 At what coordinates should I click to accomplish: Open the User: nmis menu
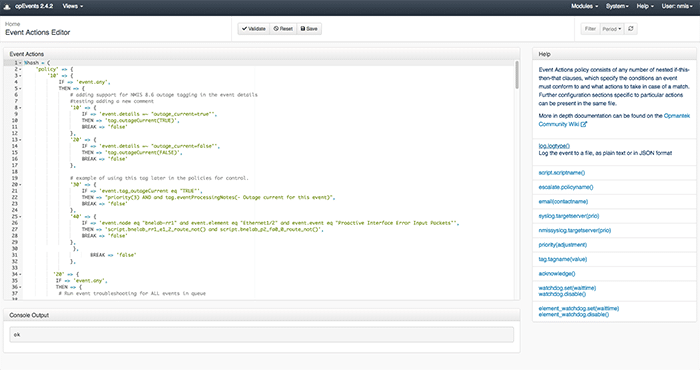[x=677, y=6]
